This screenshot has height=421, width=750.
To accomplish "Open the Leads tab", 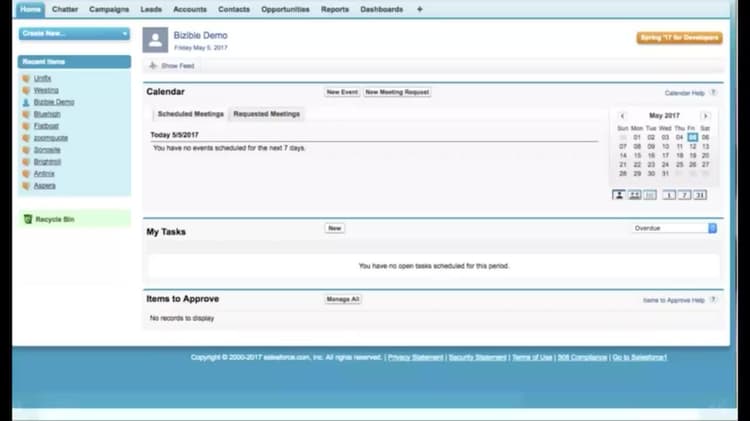I will (151, 9).
